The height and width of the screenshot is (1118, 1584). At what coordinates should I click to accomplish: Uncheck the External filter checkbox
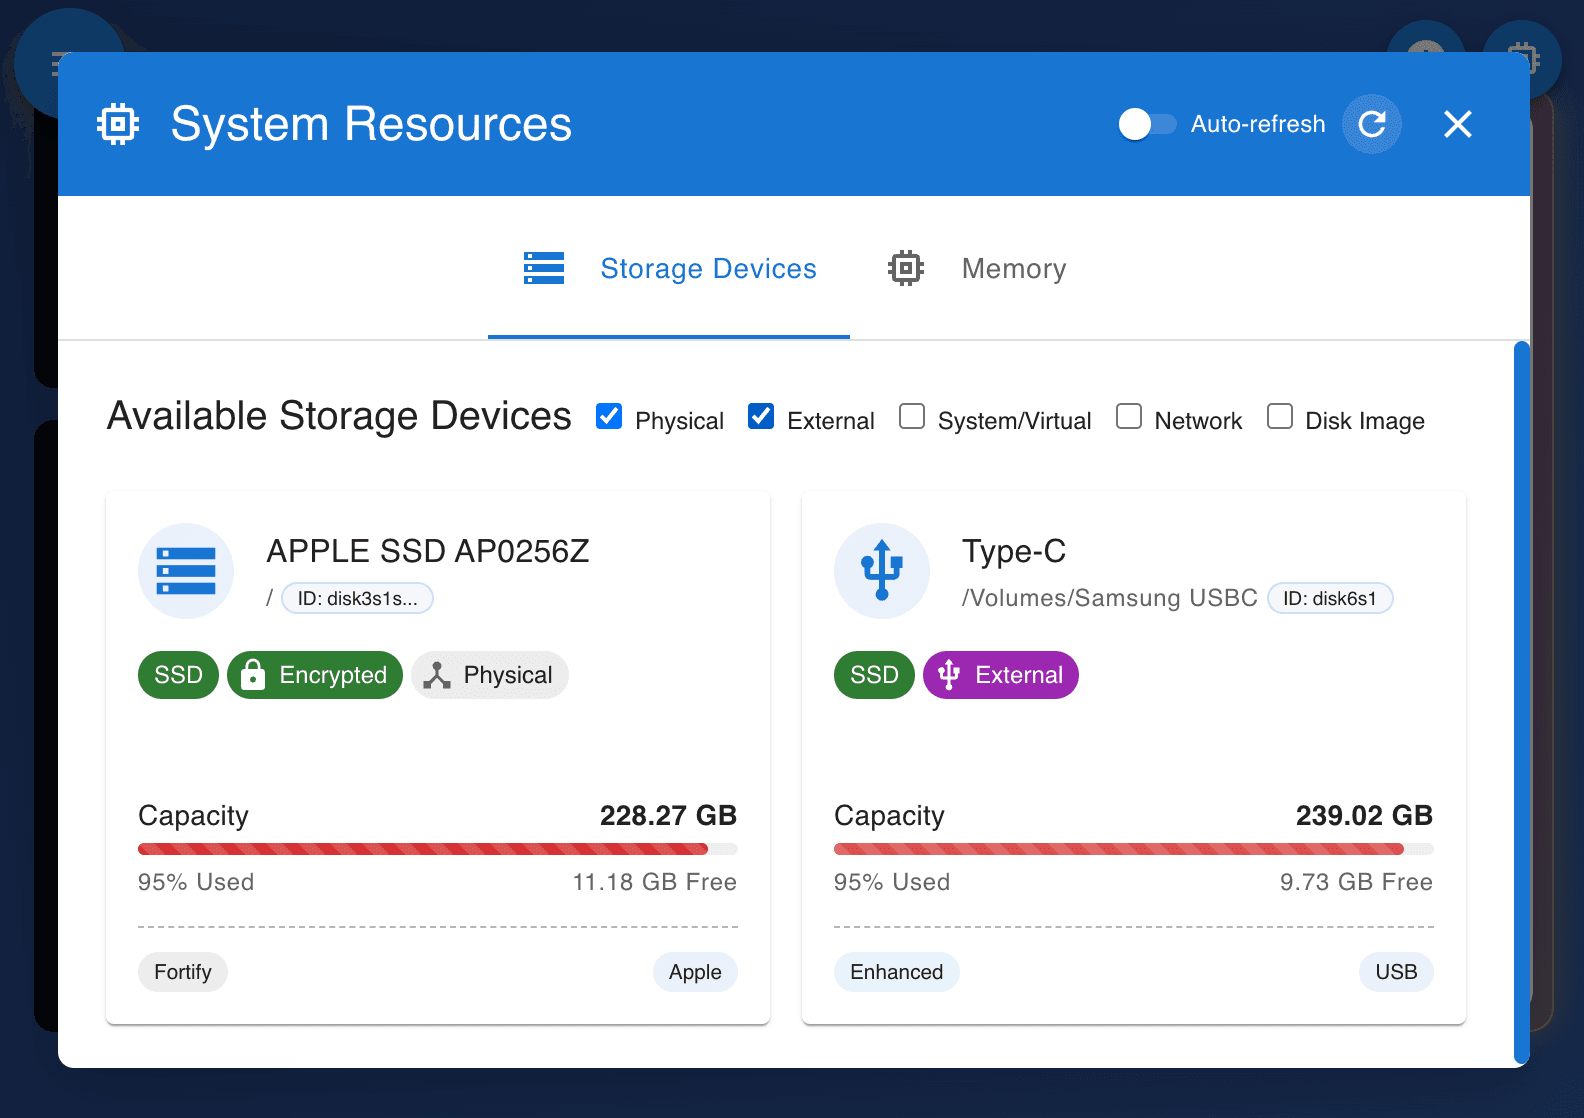coord(761,416)
